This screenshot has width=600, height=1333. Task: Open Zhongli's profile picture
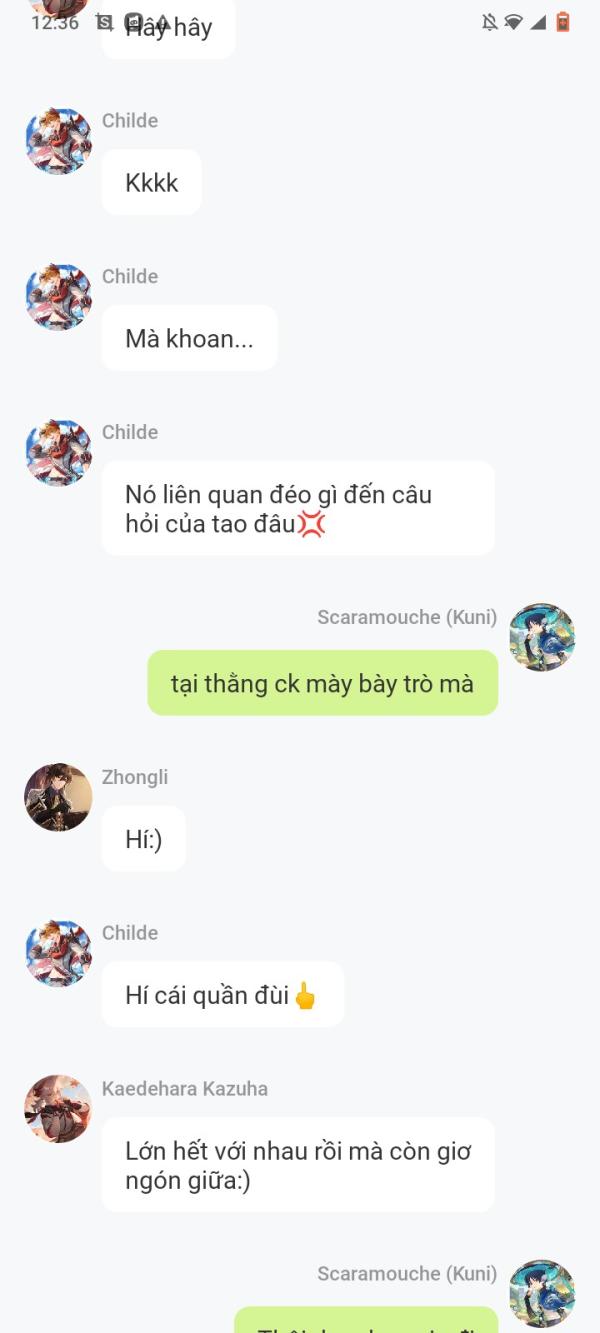coord(58,797)
